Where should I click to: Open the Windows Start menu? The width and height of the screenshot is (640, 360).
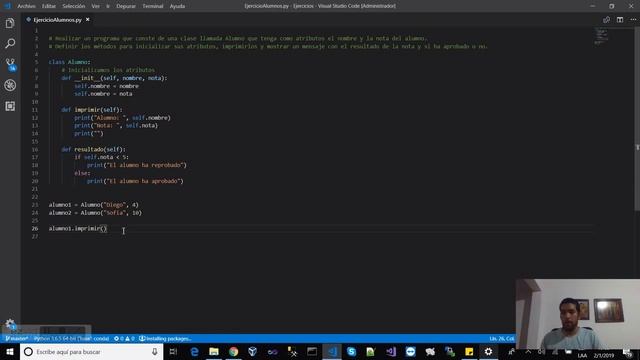[x=10, y=351]
